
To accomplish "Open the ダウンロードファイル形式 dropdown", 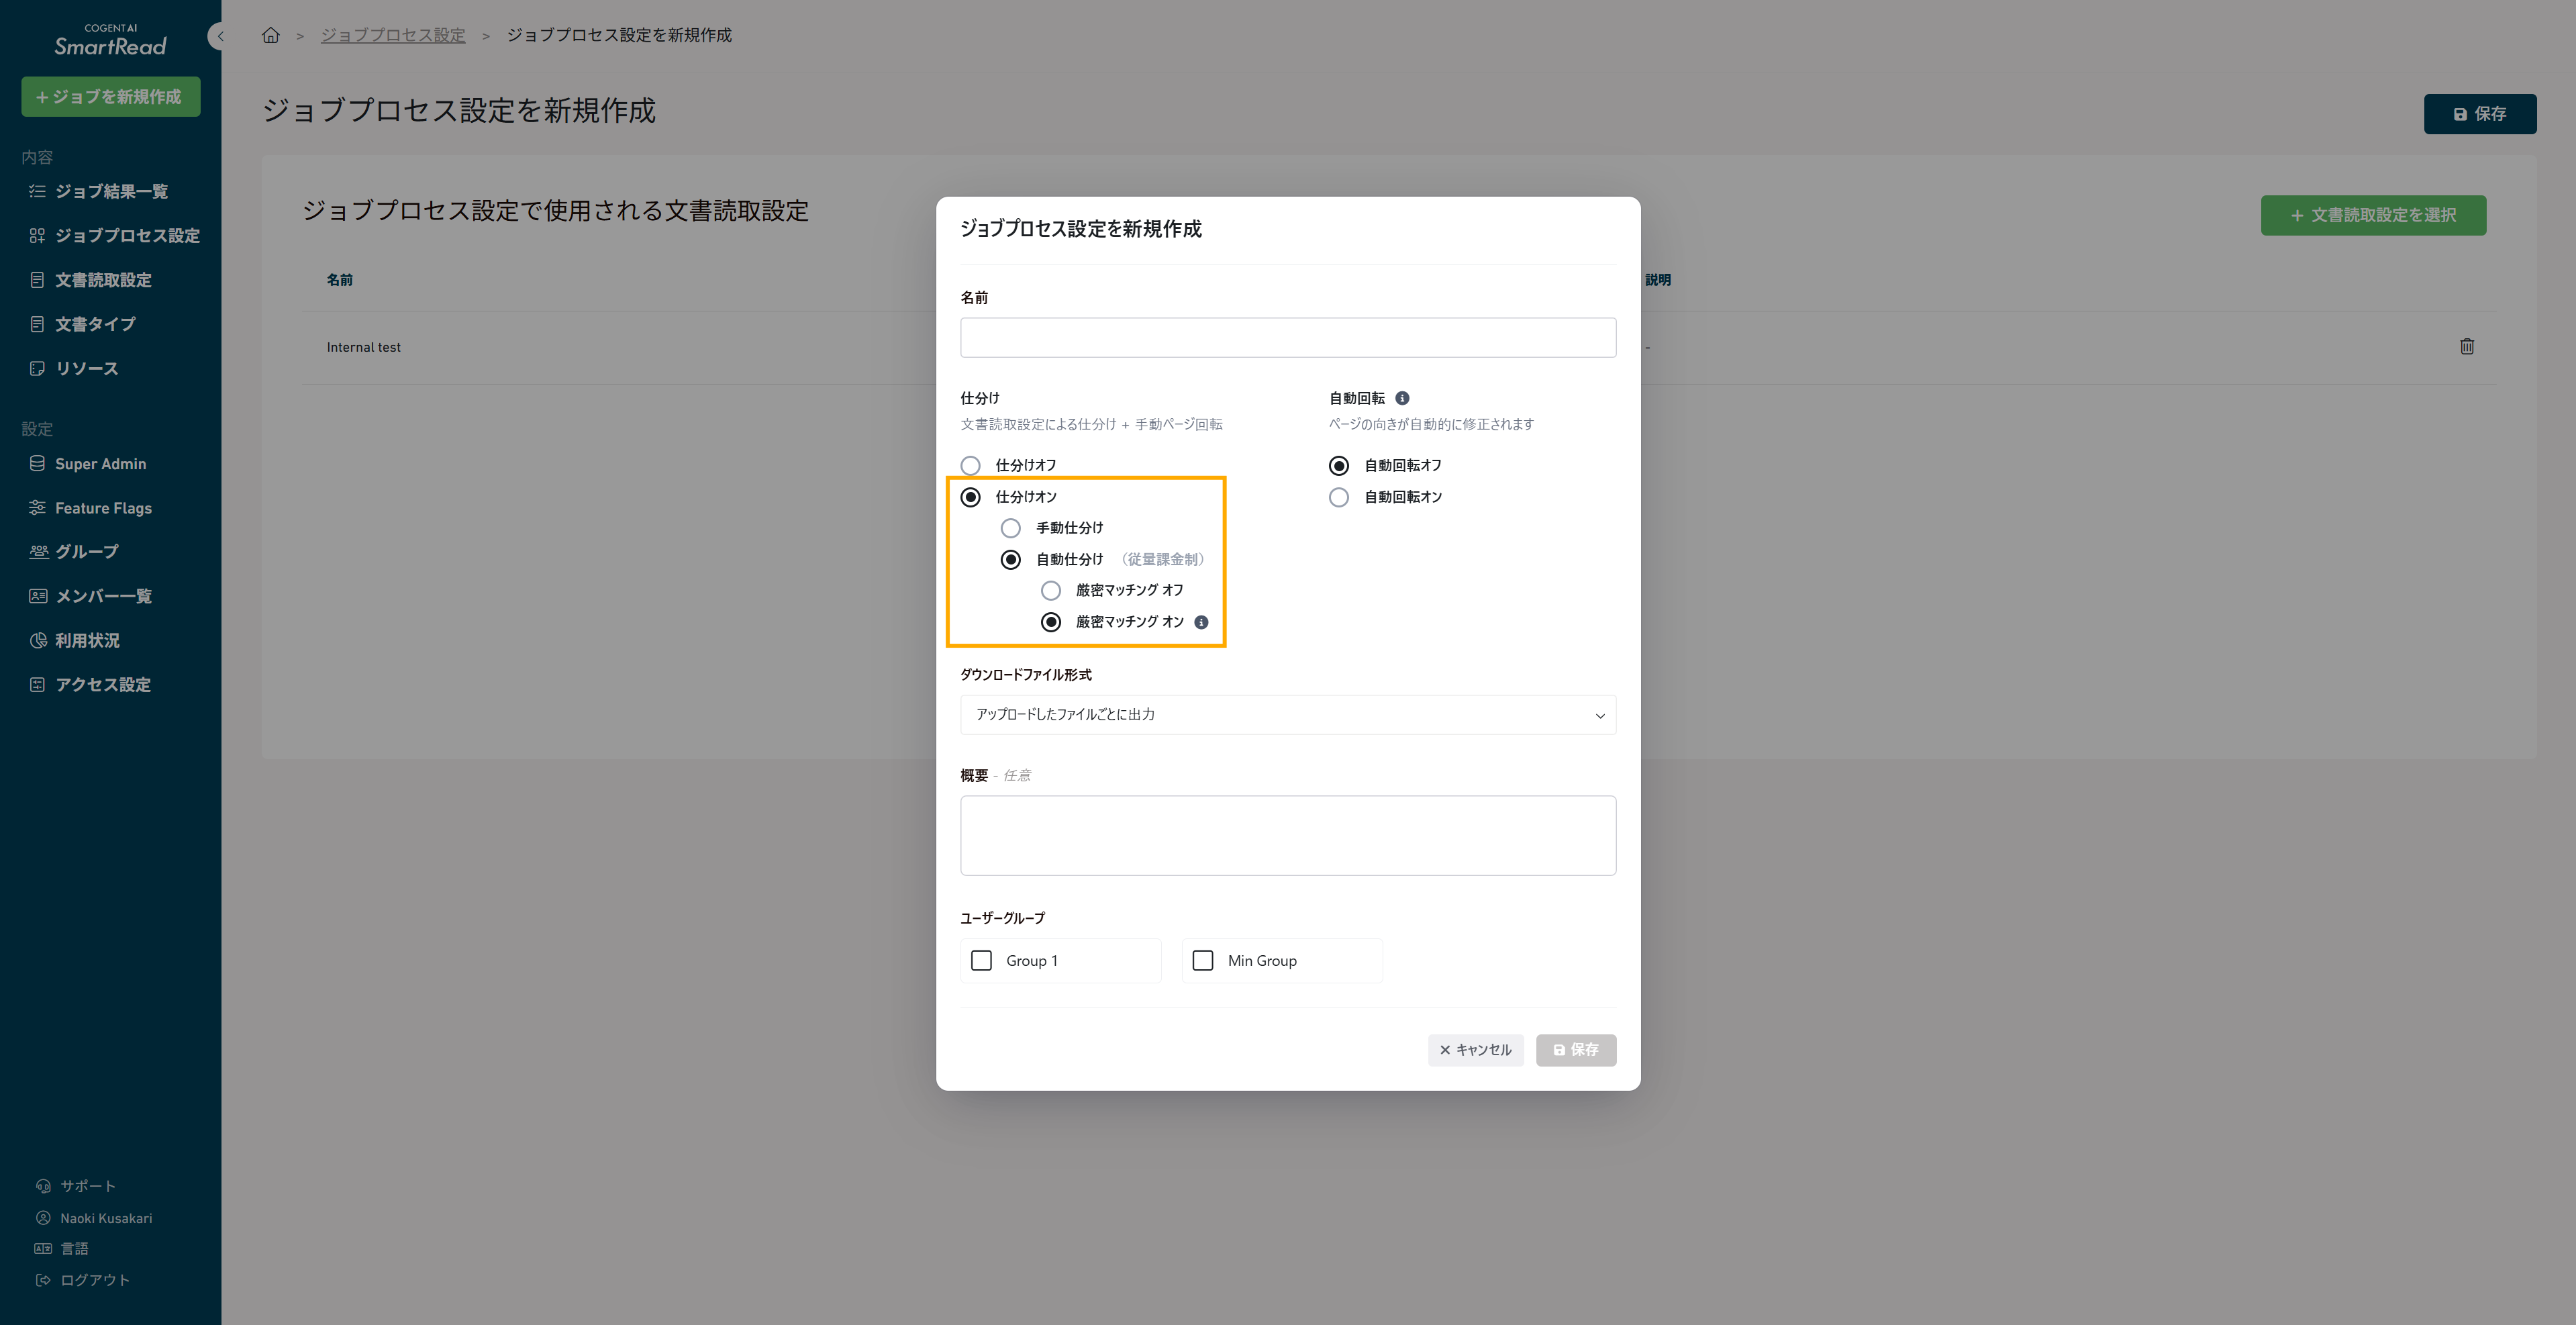I will click(1287, 715).
